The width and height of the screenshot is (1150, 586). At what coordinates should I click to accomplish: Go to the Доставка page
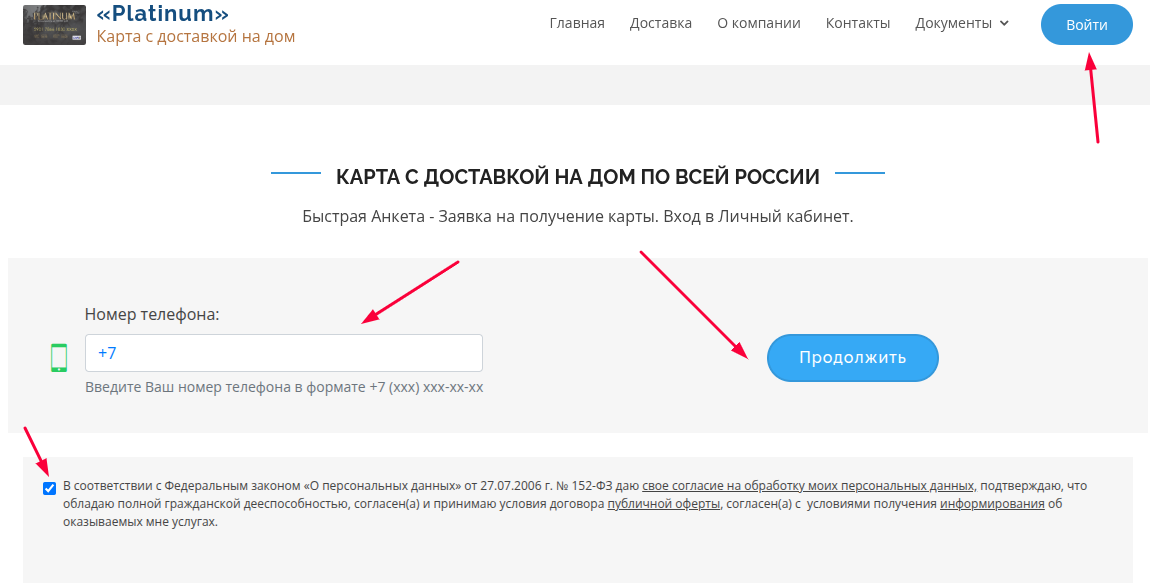tap(661, 23)
